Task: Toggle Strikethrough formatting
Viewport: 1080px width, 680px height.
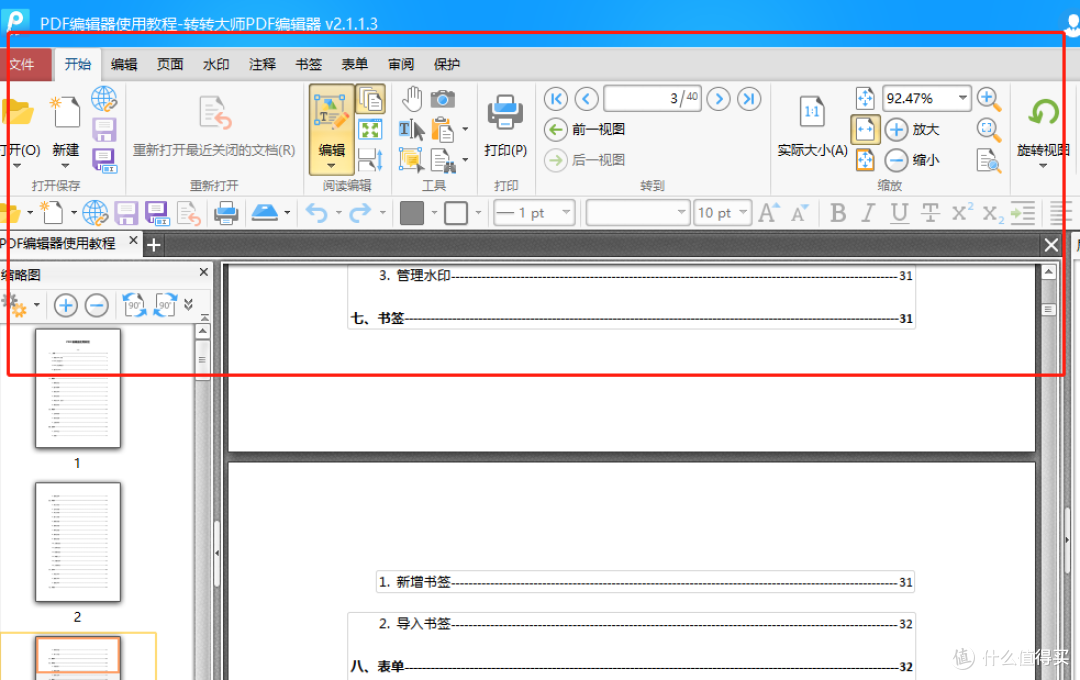Action: [930, 214]
